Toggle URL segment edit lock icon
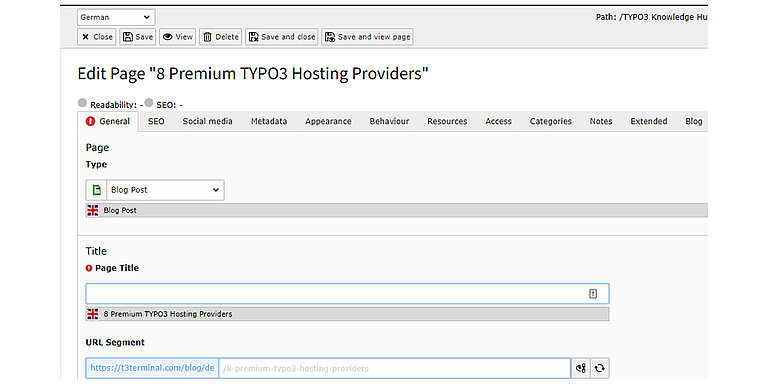The height and width of the screenshot is (384, 768). point(581,368)
